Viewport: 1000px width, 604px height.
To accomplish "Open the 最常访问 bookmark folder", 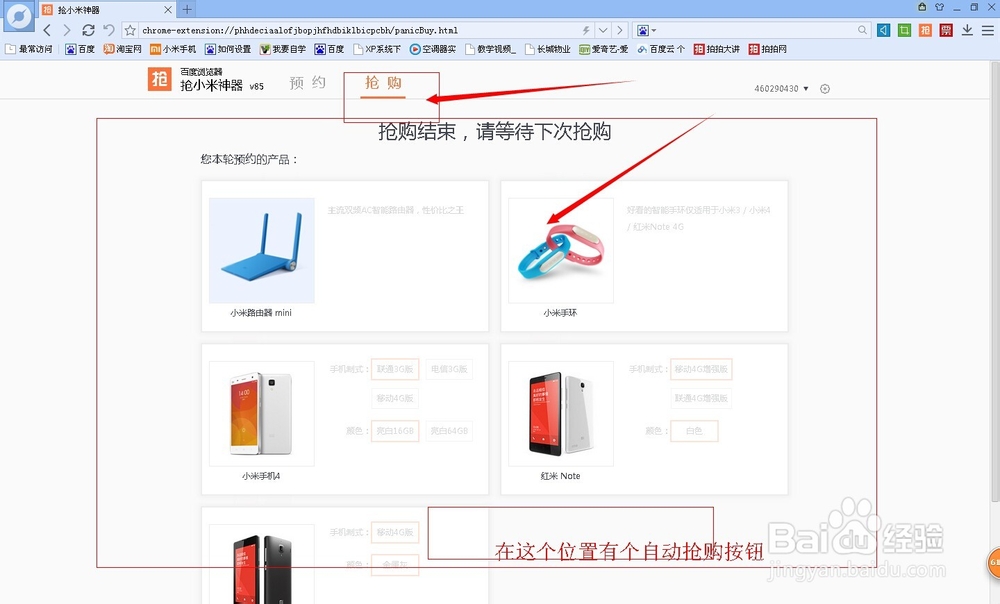I will pos(29,49).
